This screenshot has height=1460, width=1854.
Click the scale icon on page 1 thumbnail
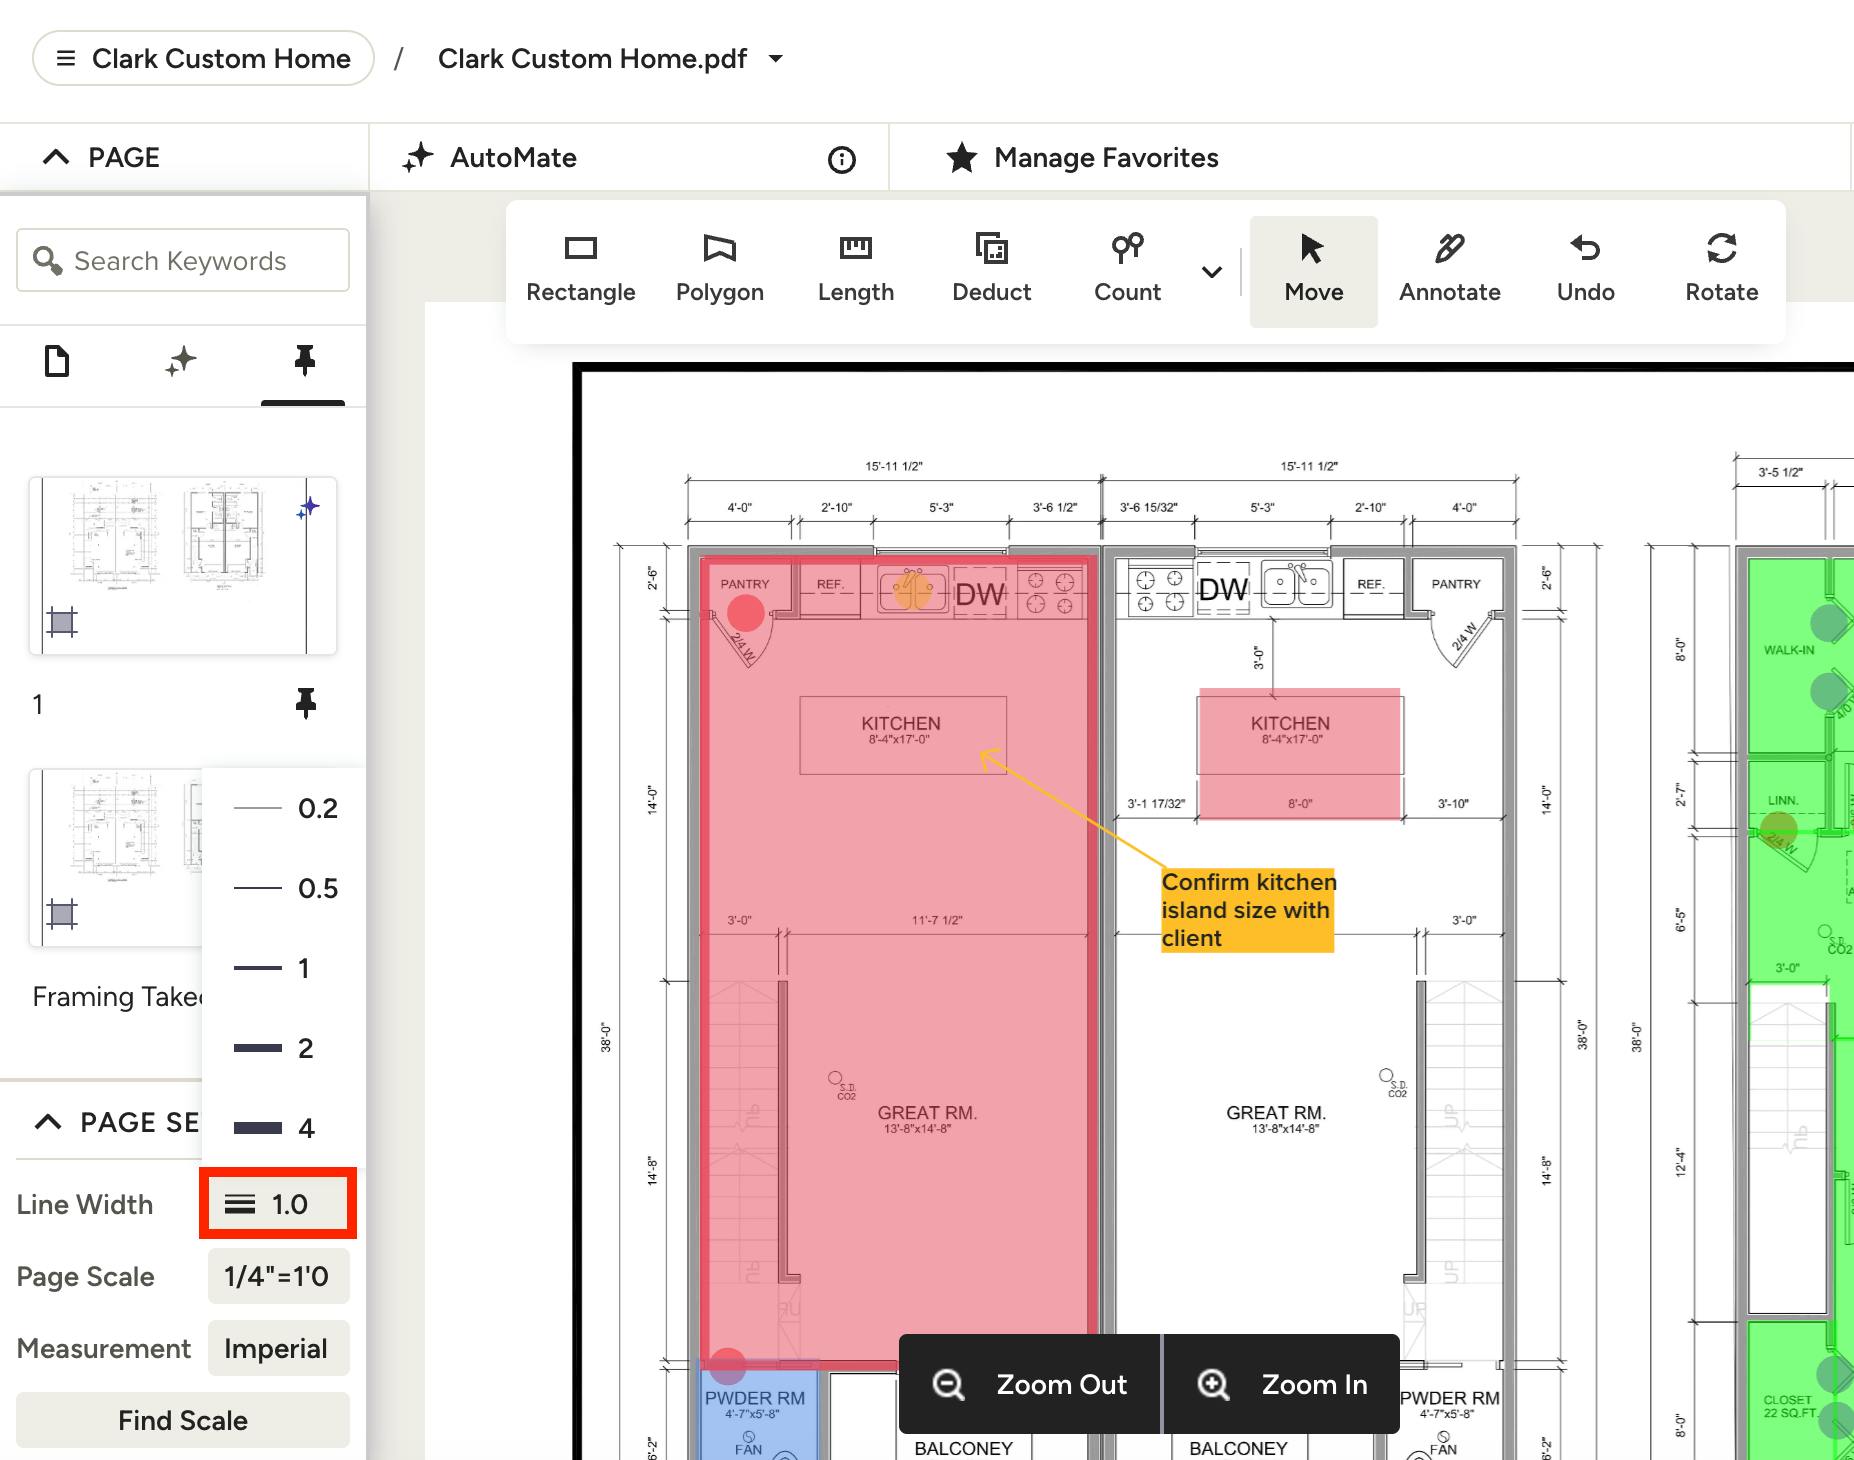62,622
